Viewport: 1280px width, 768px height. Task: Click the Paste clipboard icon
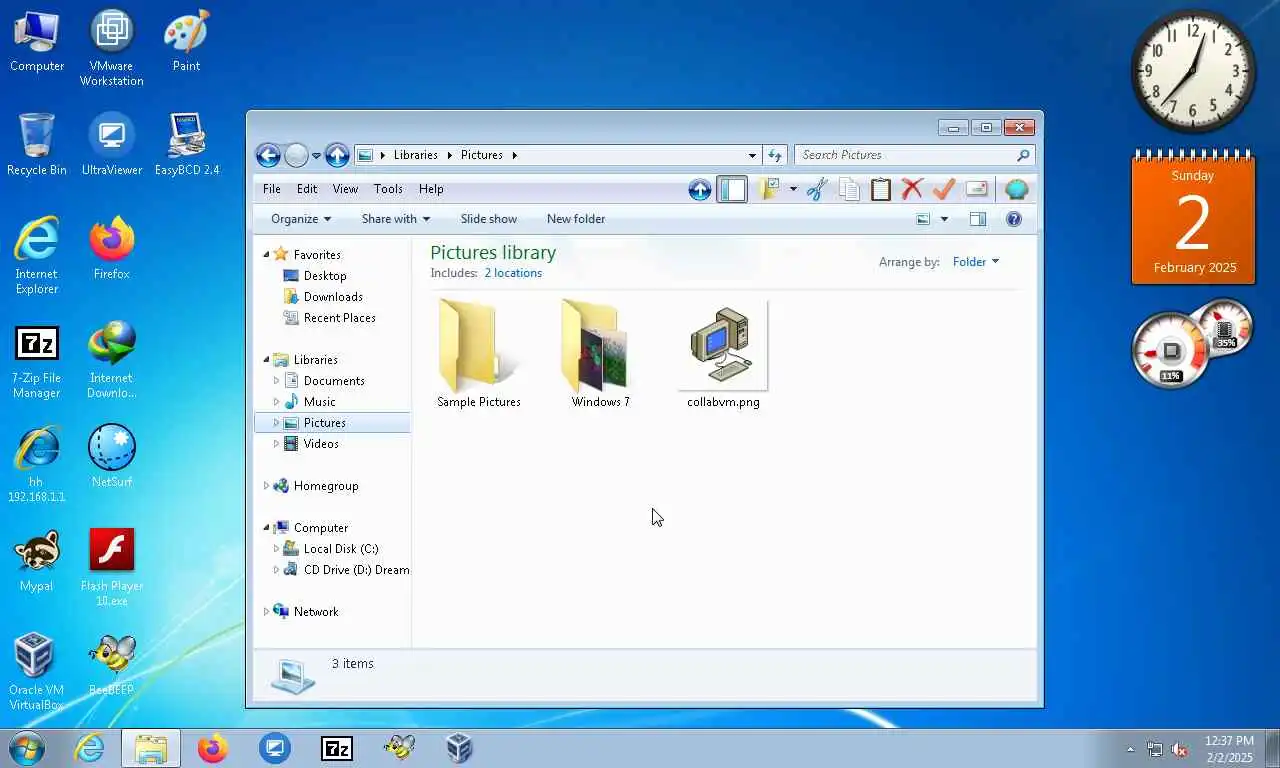pyautogui.click(x=880, y=189)
